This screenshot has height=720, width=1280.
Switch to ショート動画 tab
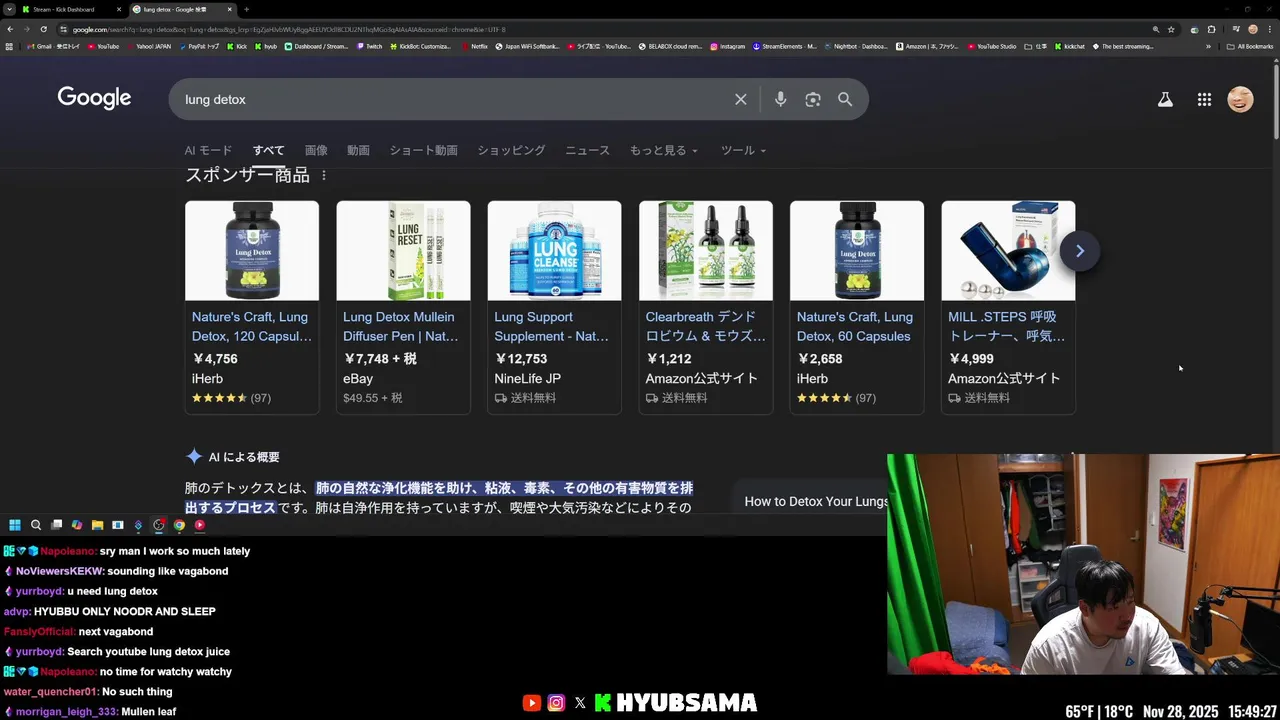(423, 150)
